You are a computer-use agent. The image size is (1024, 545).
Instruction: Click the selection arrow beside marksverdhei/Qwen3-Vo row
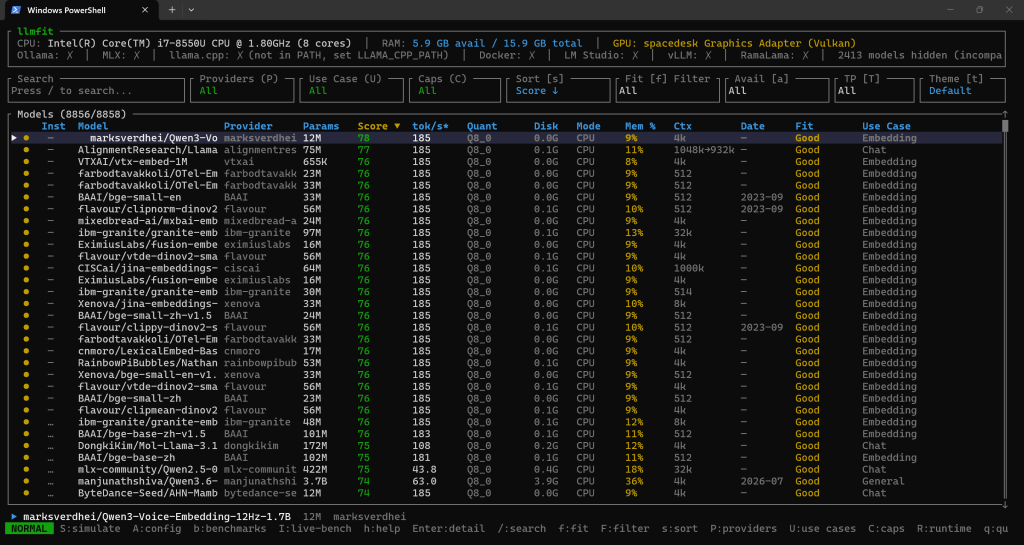pos(14,138)
